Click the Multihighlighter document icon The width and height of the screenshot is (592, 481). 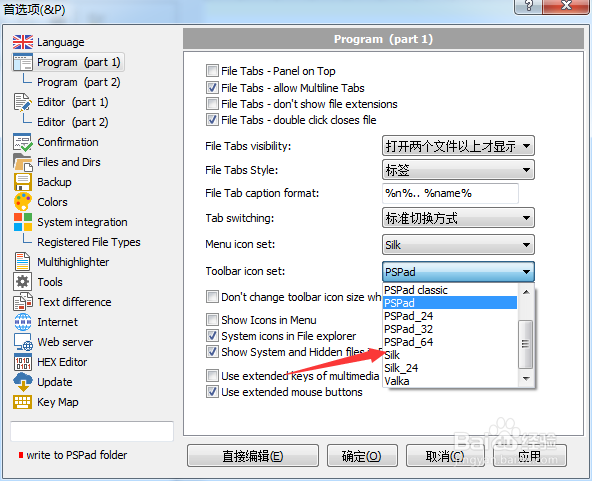coord(23,262)
